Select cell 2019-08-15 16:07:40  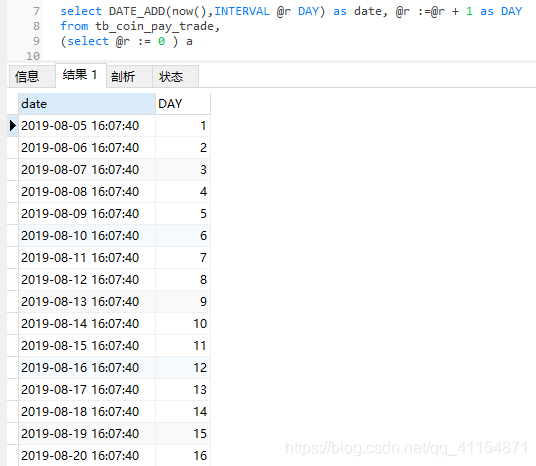(x=87, y=346)
